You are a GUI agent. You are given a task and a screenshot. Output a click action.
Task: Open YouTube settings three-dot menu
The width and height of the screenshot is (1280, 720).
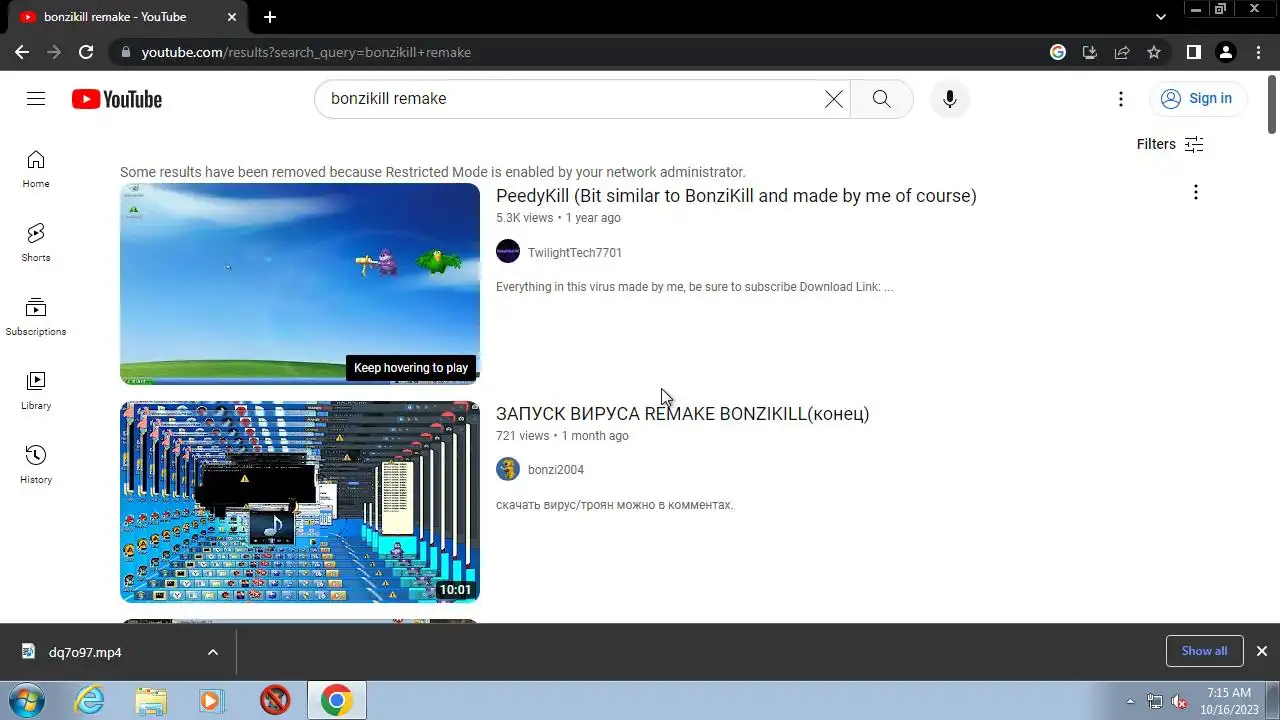(x=1121, y=98)
